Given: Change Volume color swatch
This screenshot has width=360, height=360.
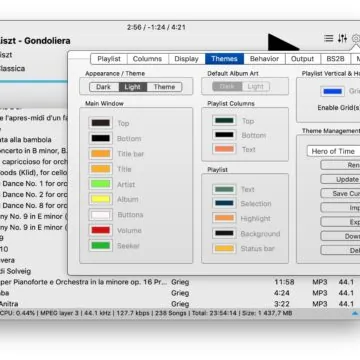Looking at the screenshot, I should click(x=101, y=230).
